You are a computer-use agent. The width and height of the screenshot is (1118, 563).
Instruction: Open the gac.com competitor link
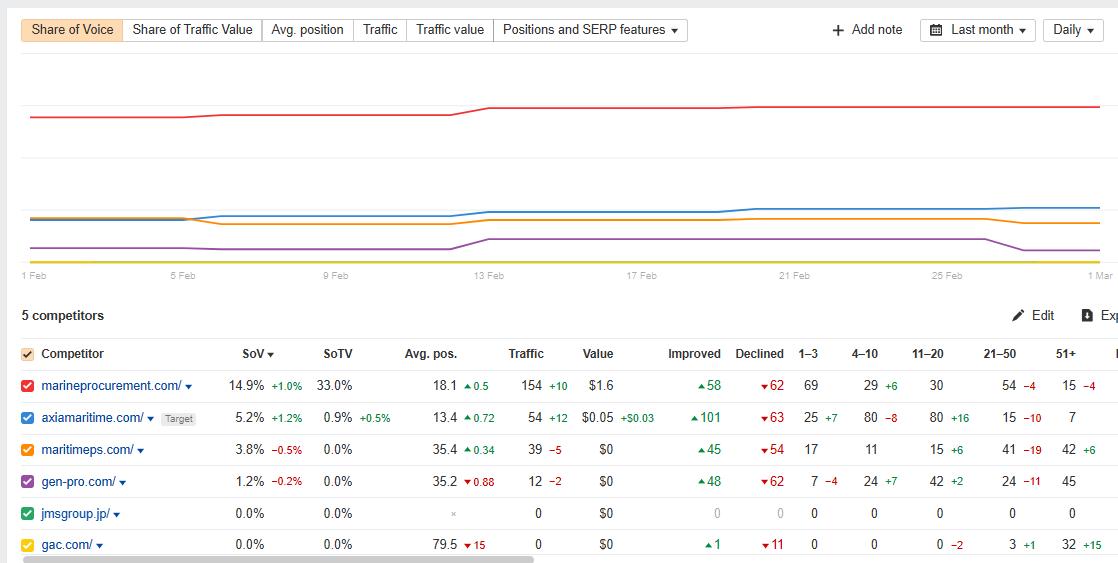tap(66, 545)
